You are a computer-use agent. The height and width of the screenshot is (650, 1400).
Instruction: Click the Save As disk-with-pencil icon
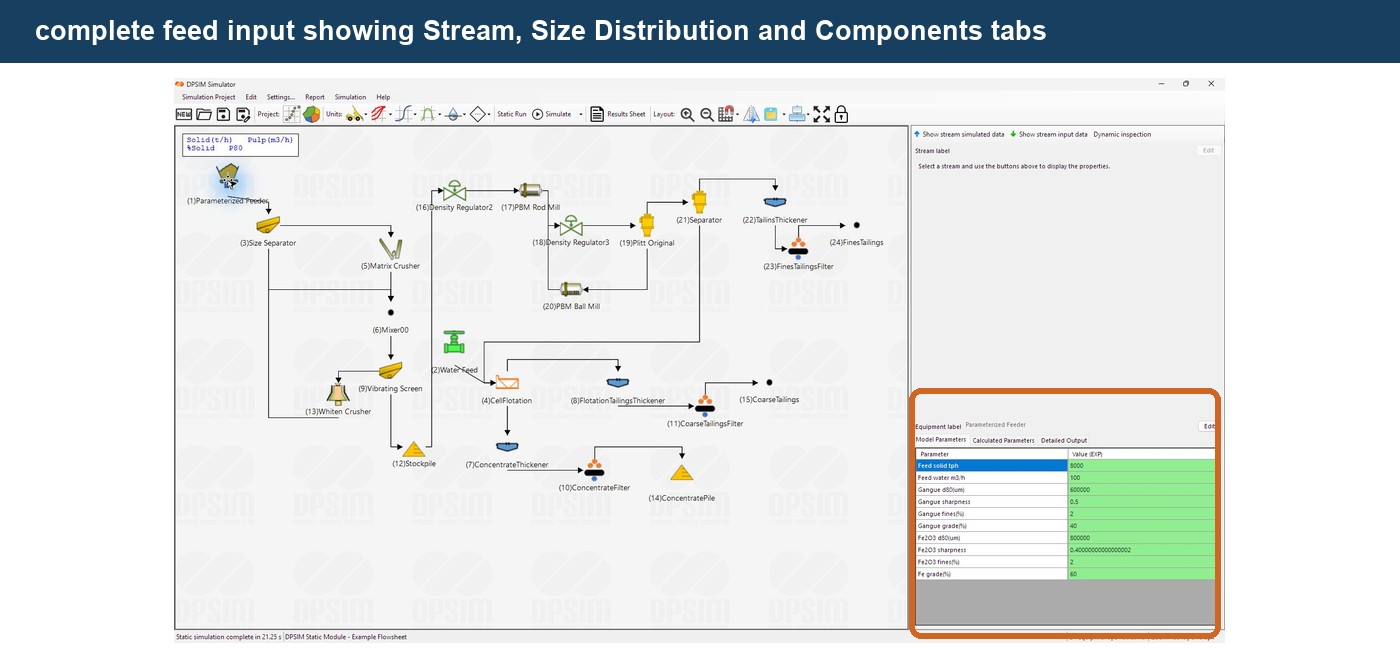tap(243, 114)
